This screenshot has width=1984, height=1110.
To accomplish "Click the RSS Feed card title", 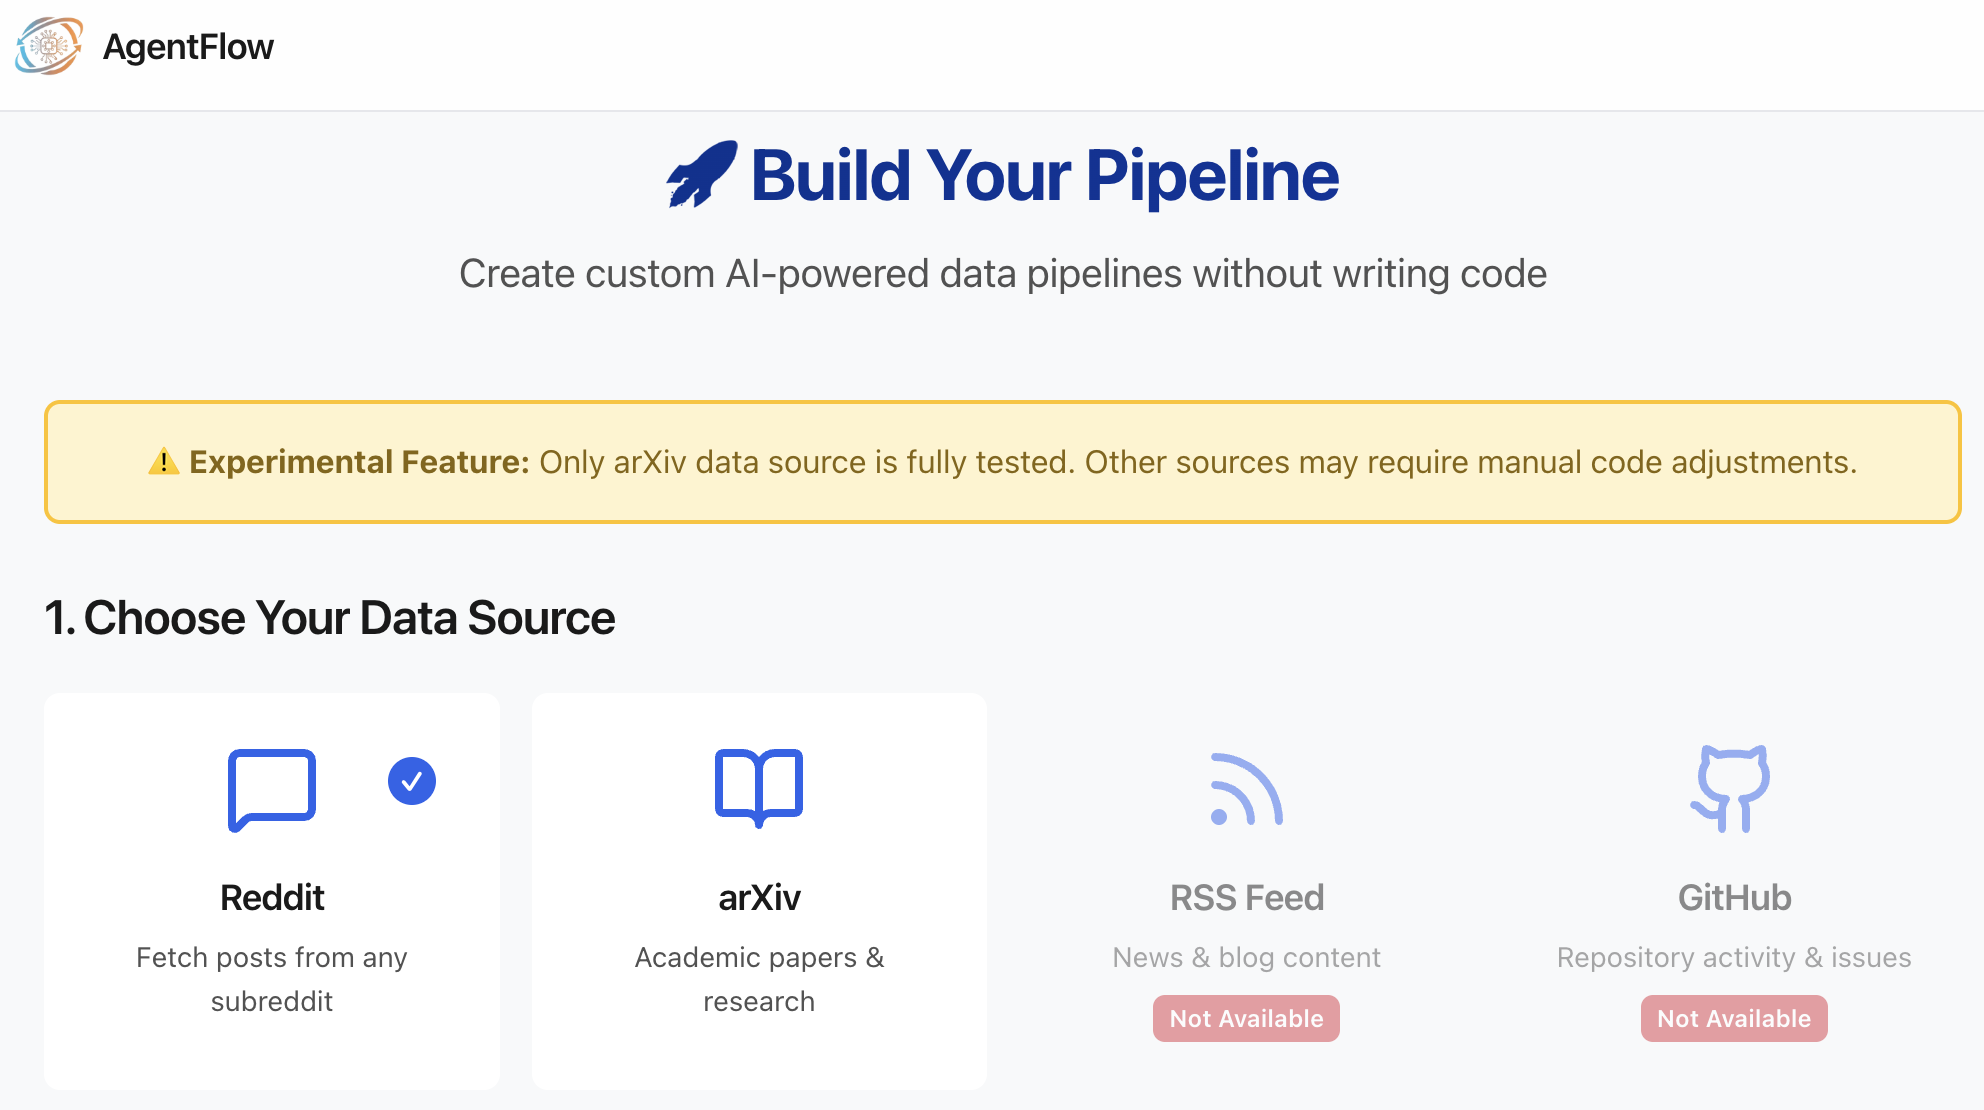I will (x=1246, y=897).
